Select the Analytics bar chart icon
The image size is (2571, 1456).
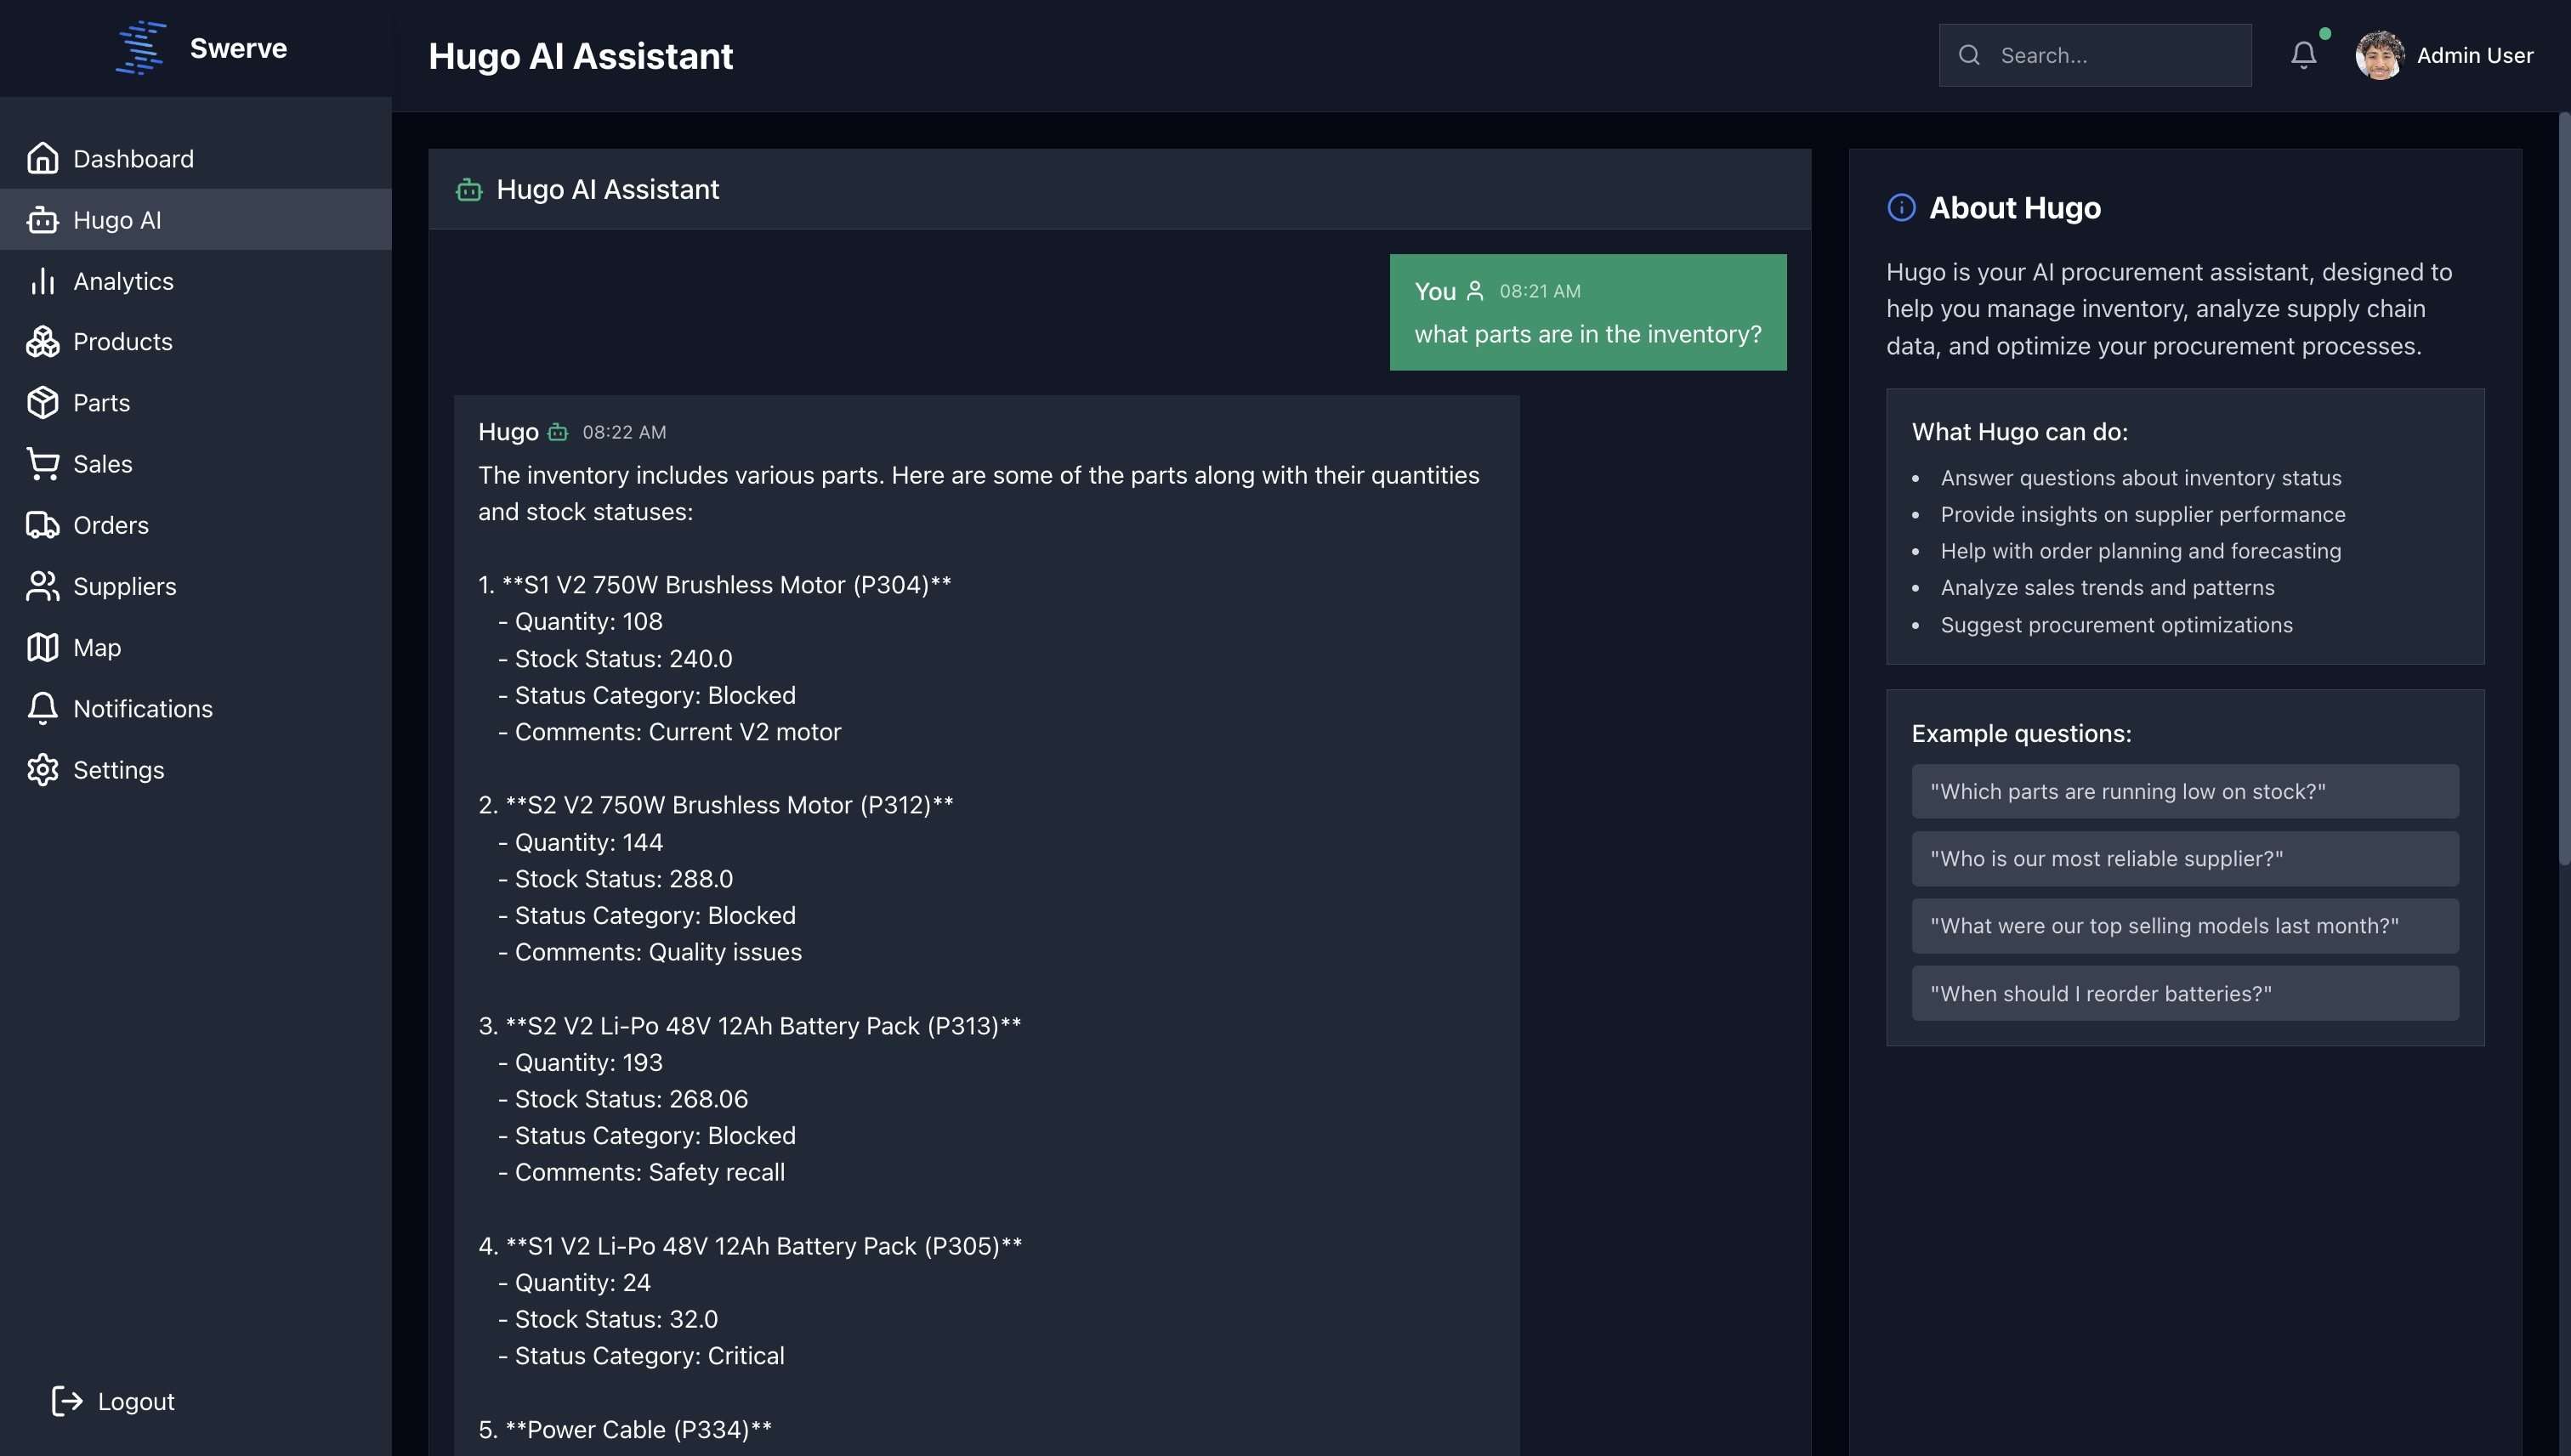pyautogui.click(x=42, y=281)
